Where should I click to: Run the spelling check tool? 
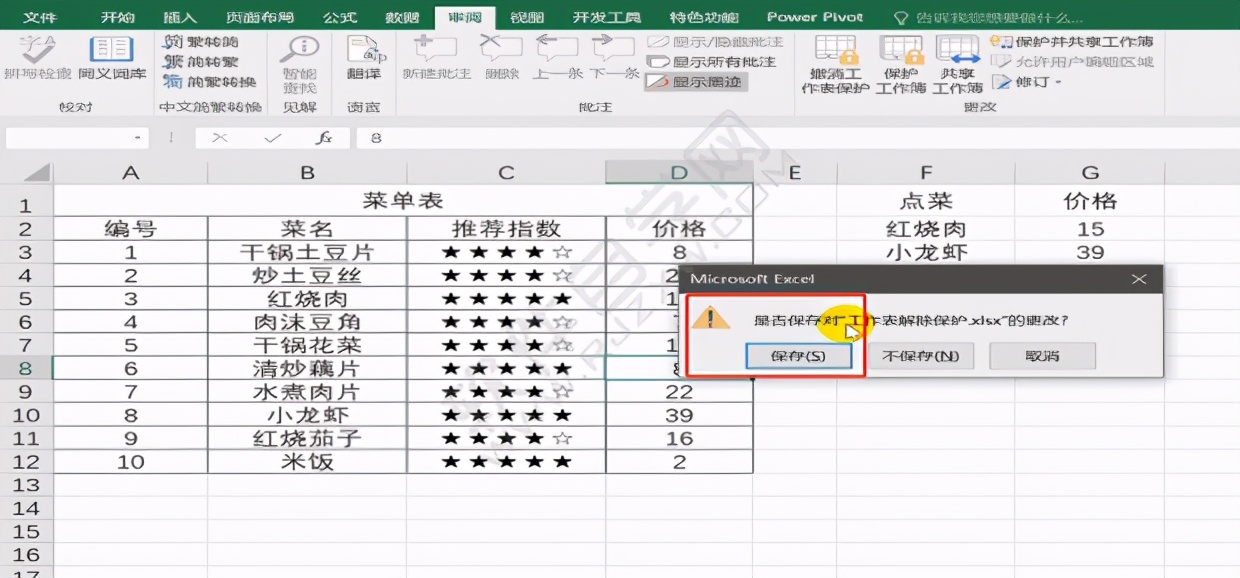click(38, 60)
